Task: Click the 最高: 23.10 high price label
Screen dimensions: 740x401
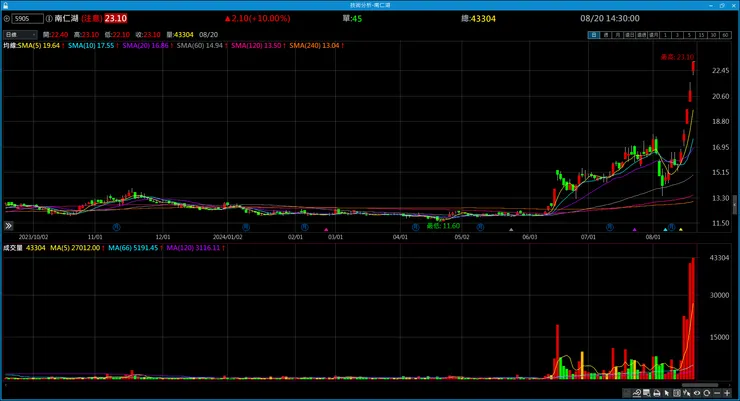Action: [677, 57]
